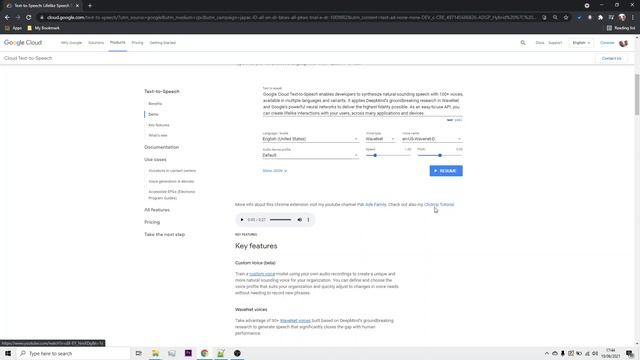
Task: Open the Chrome Tutorial link
Action: pyautogui.click(x=439, y=204)
